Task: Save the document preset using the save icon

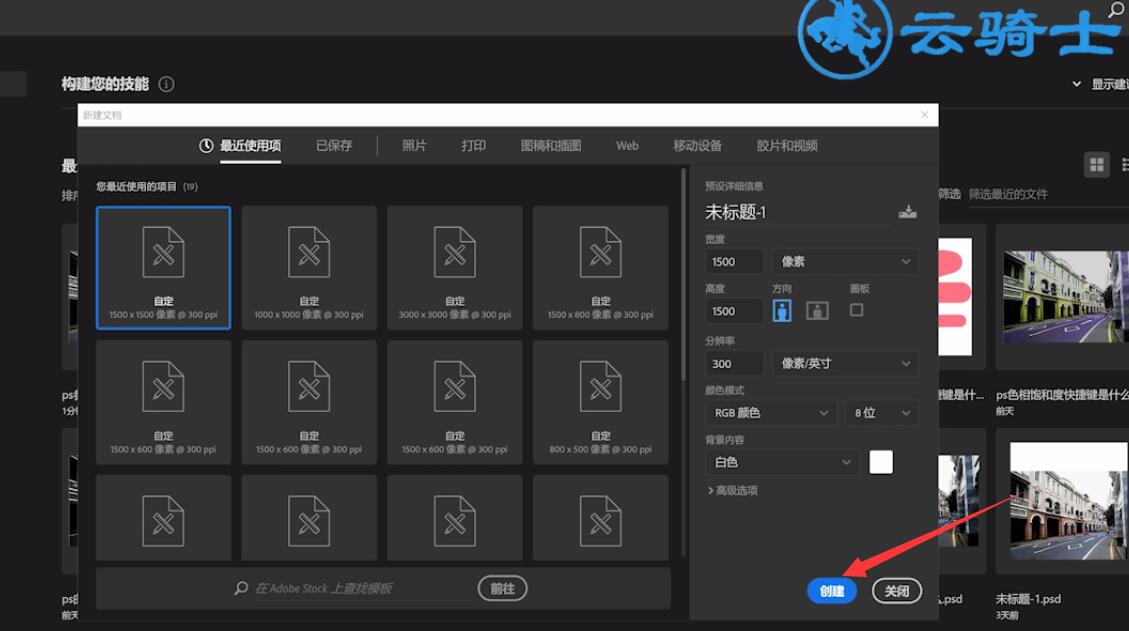Action: [907, 212]
